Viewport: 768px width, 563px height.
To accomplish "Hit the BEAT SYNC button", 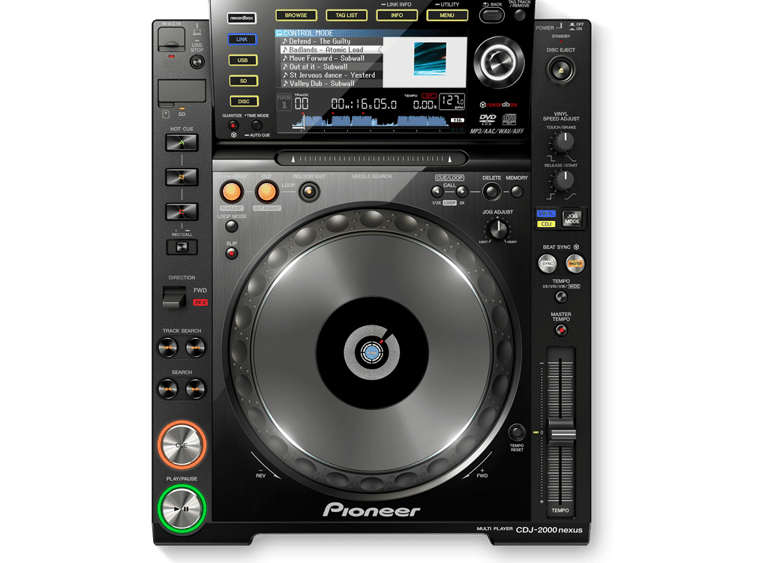I will point(547,264).
